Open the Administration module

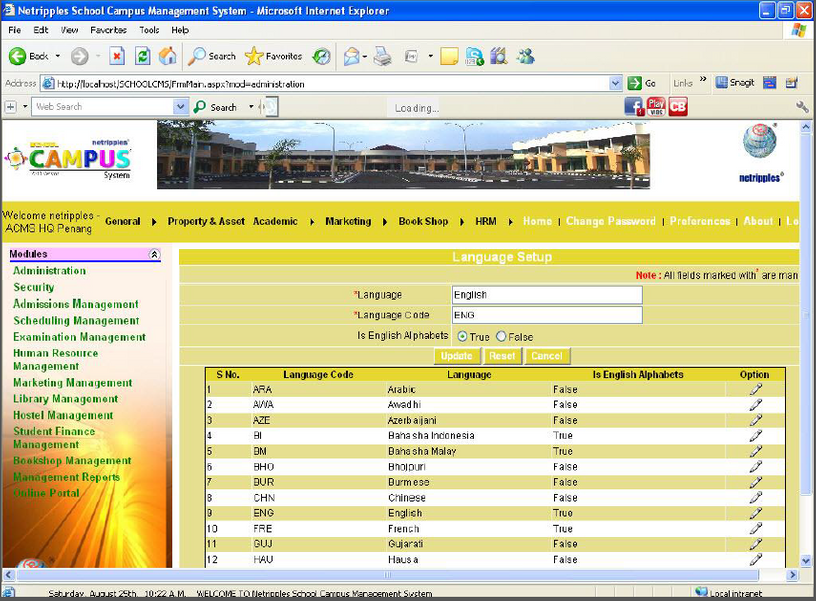tap(49, 271)
